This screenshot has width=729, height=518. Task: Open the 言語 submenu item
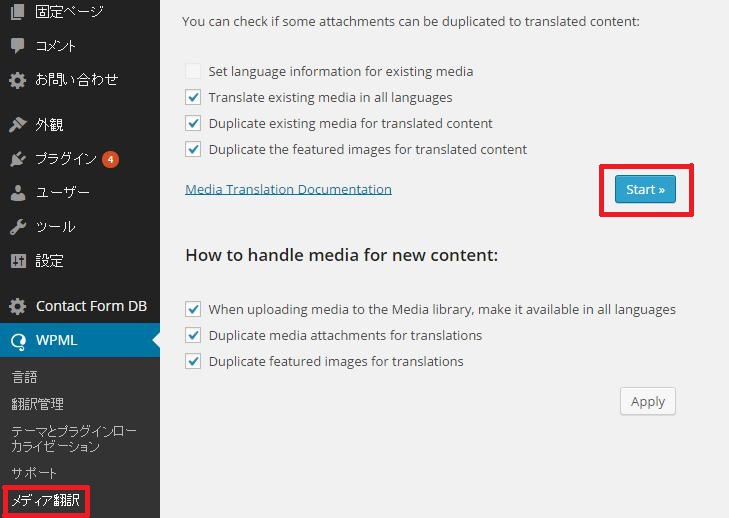click(25, 377)
